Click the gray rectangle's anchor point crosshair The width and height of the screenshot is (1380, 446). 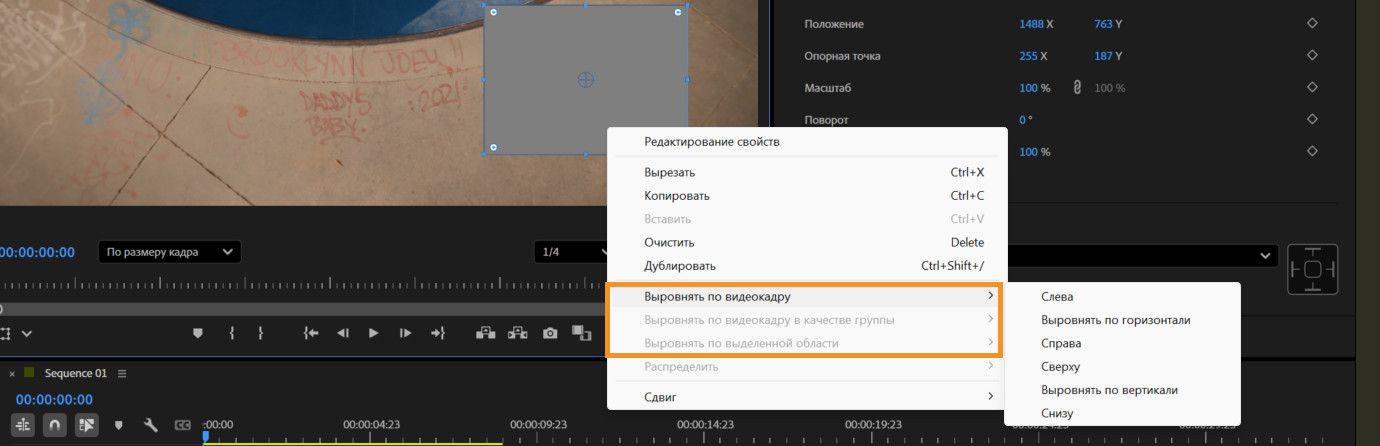[586, 79]
